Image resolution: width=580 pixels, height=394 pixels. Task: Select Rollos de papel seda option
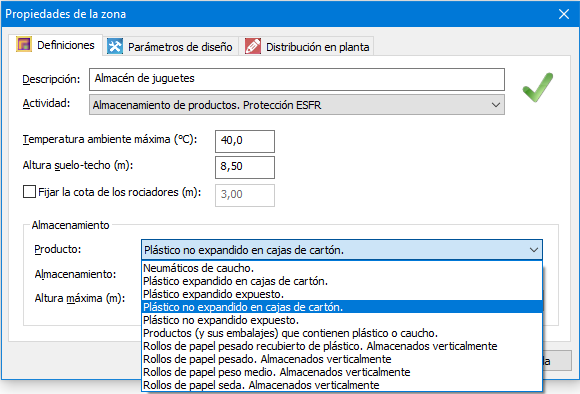point(342,385)
